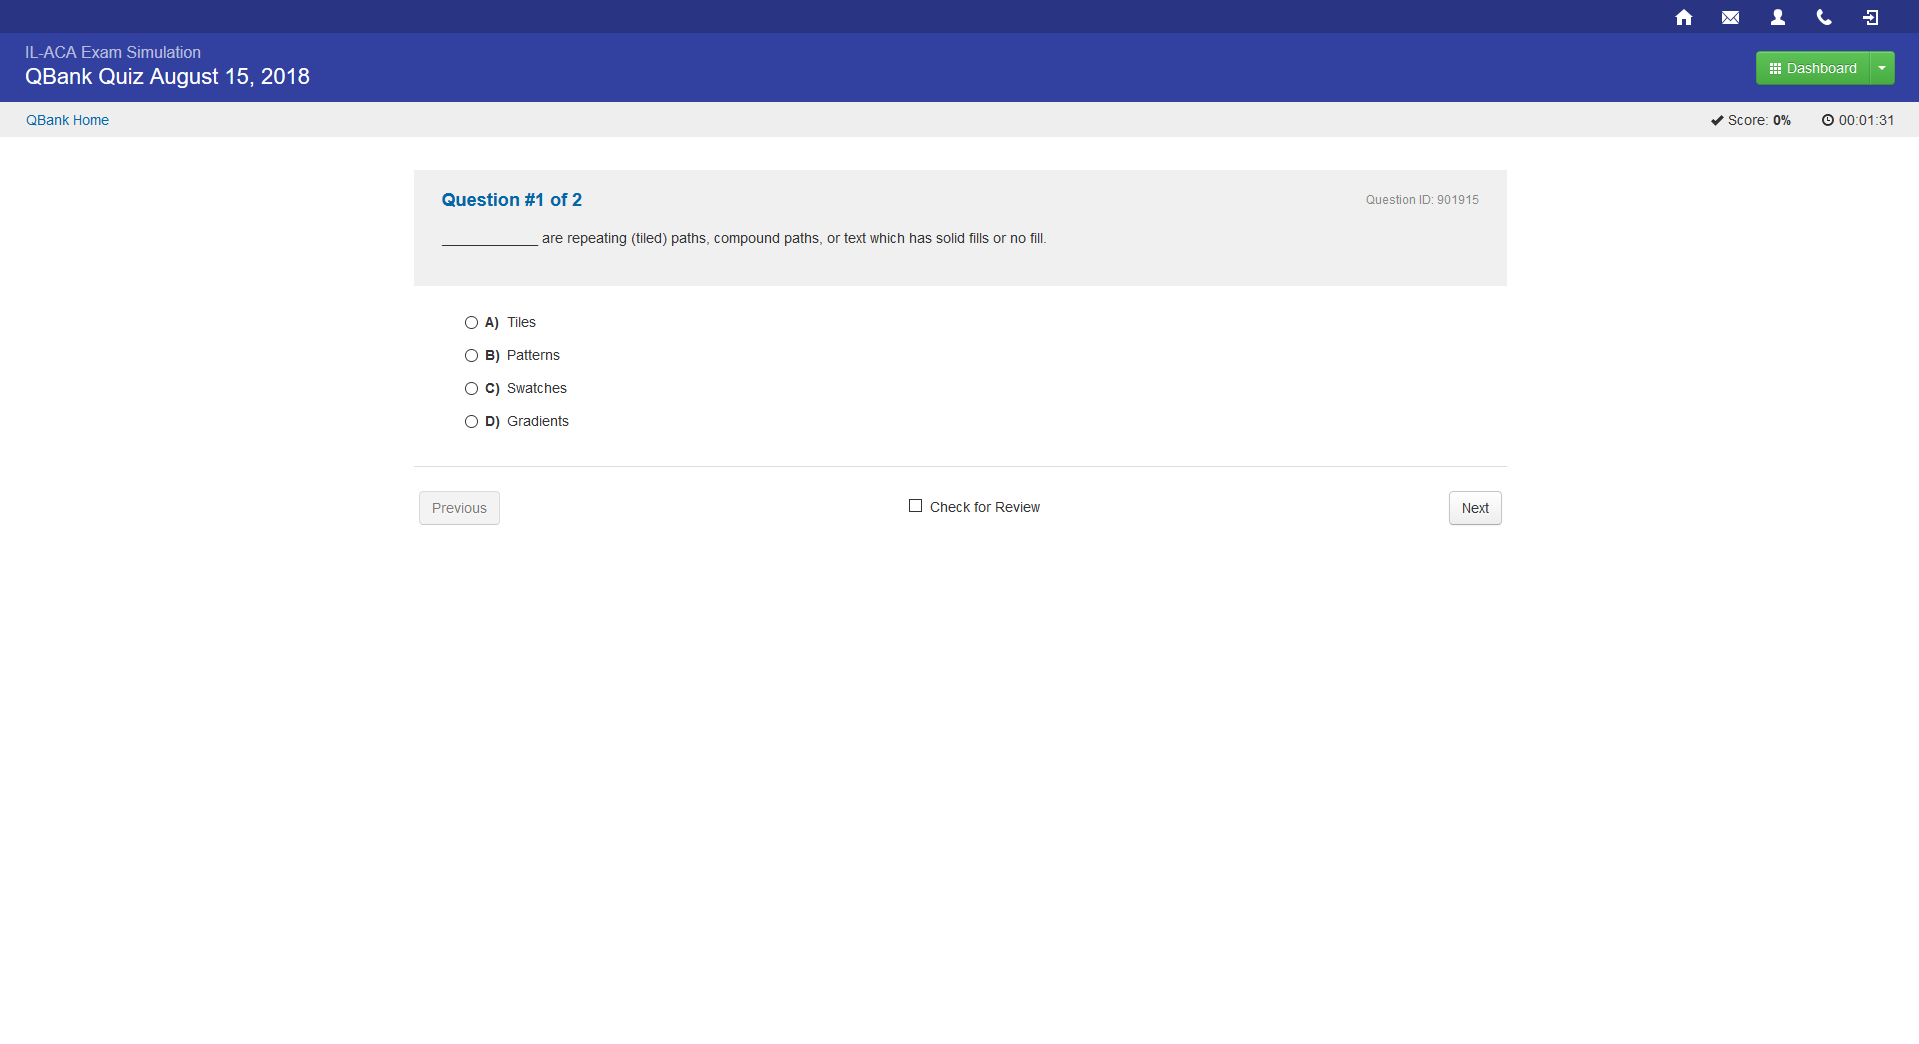Click the checkmark icon beside Score
This screenshot has height=1044, width=1919.
coord(1716,120)
